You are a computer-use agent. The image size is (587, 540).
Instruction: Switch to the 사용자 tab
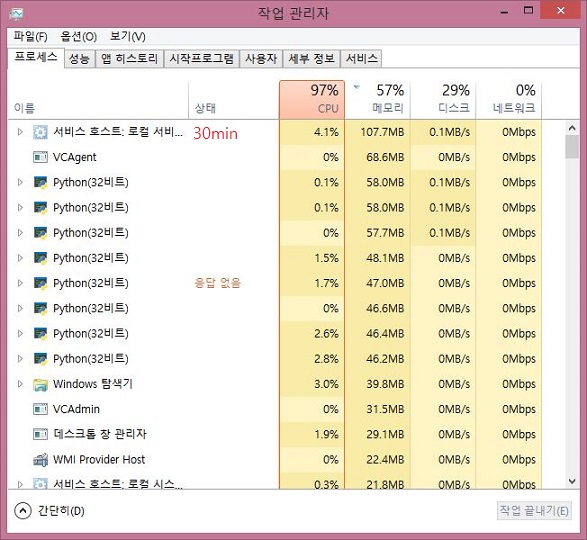click(261, 59)
